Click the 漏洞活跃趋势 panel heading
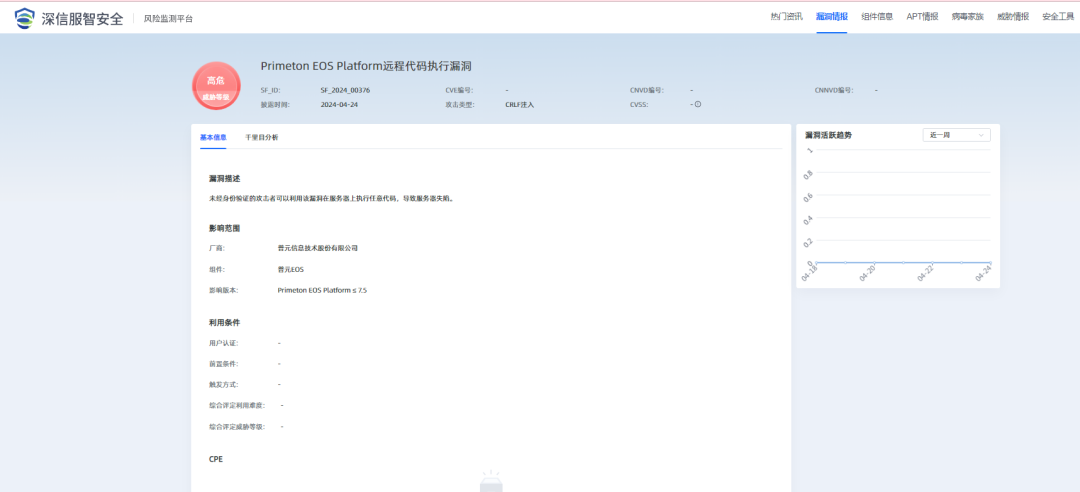1080x492 pixels. pyautogui.click(x=829, y=135)
